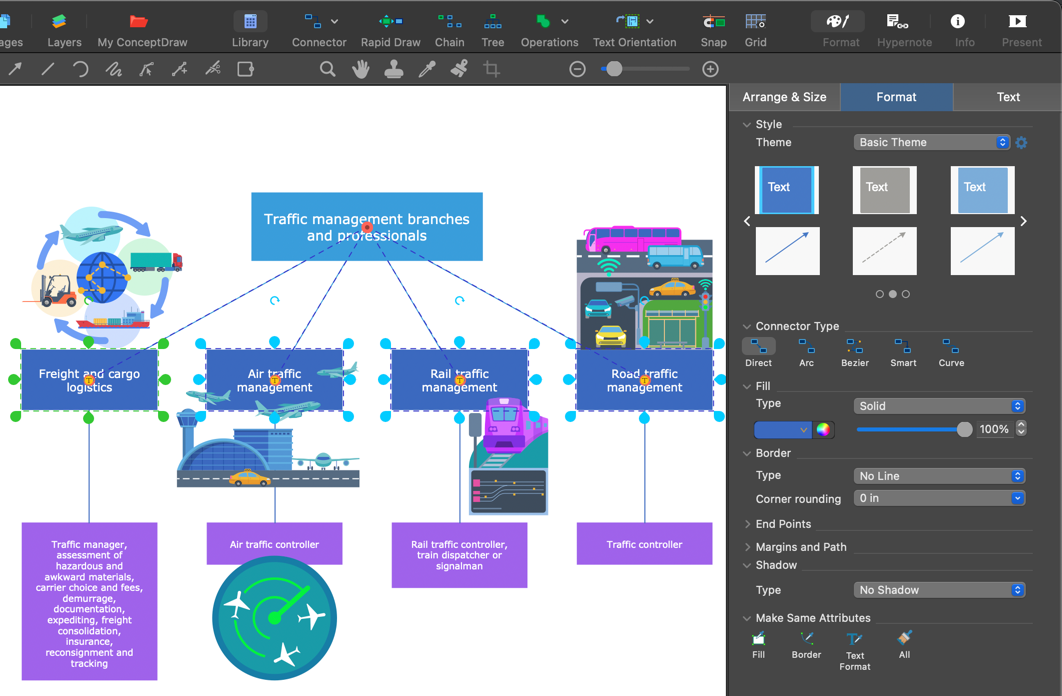Select the line drawing tool

tap(47, 69)
